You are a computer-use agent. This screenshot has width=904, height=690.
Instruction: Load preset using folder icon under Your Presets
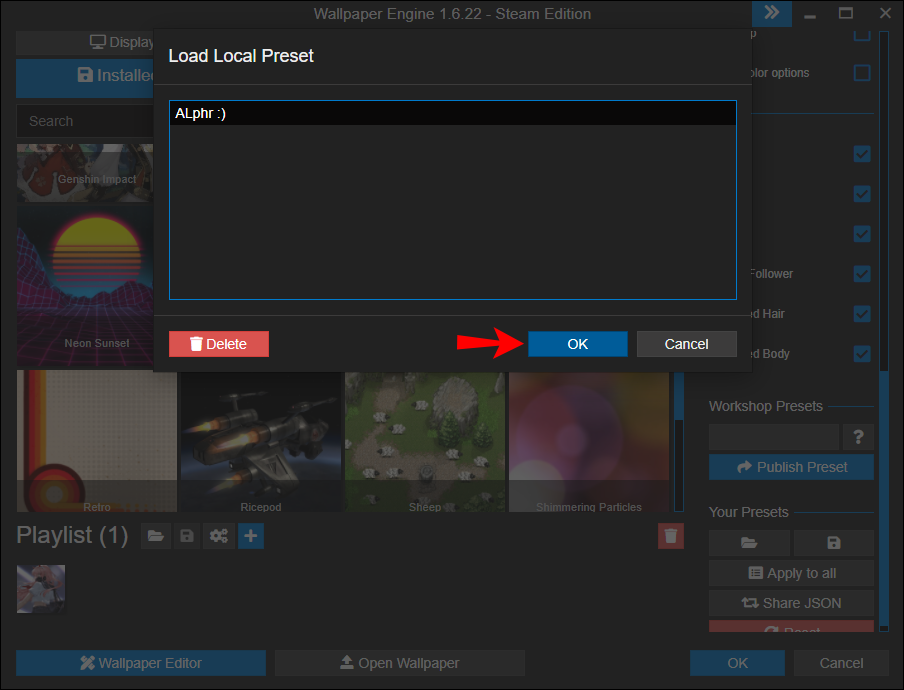click(749, 543)
